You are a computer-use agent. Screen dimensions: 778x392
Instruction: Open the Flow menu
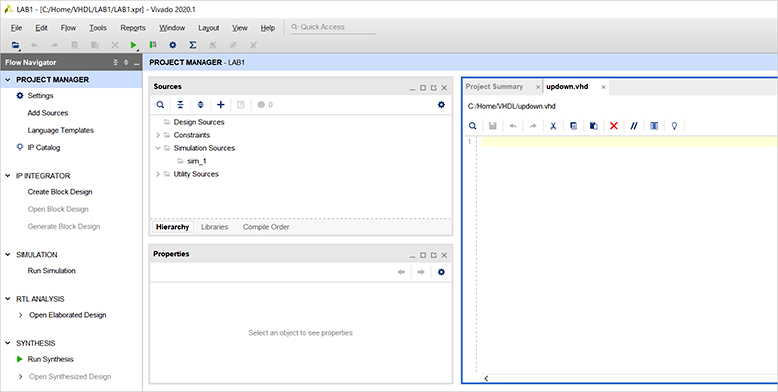68,28
